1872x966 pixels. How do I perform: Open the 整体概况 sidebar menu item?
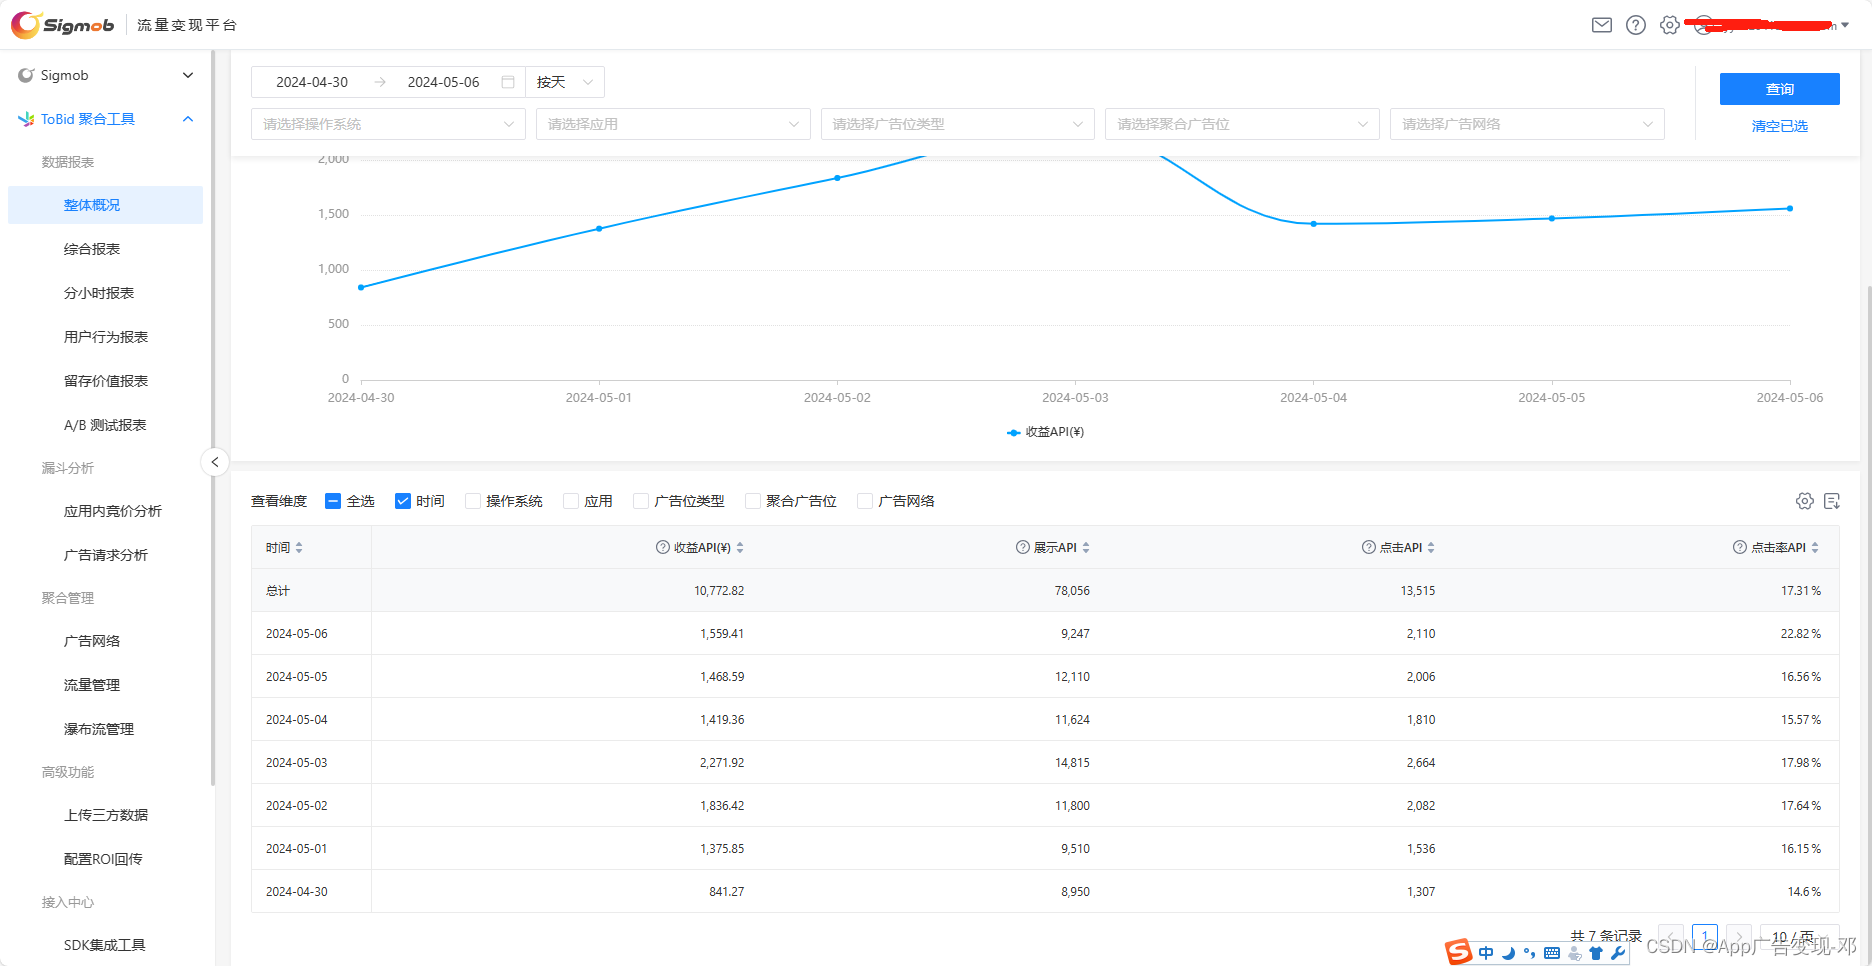[x=105, y=205]
